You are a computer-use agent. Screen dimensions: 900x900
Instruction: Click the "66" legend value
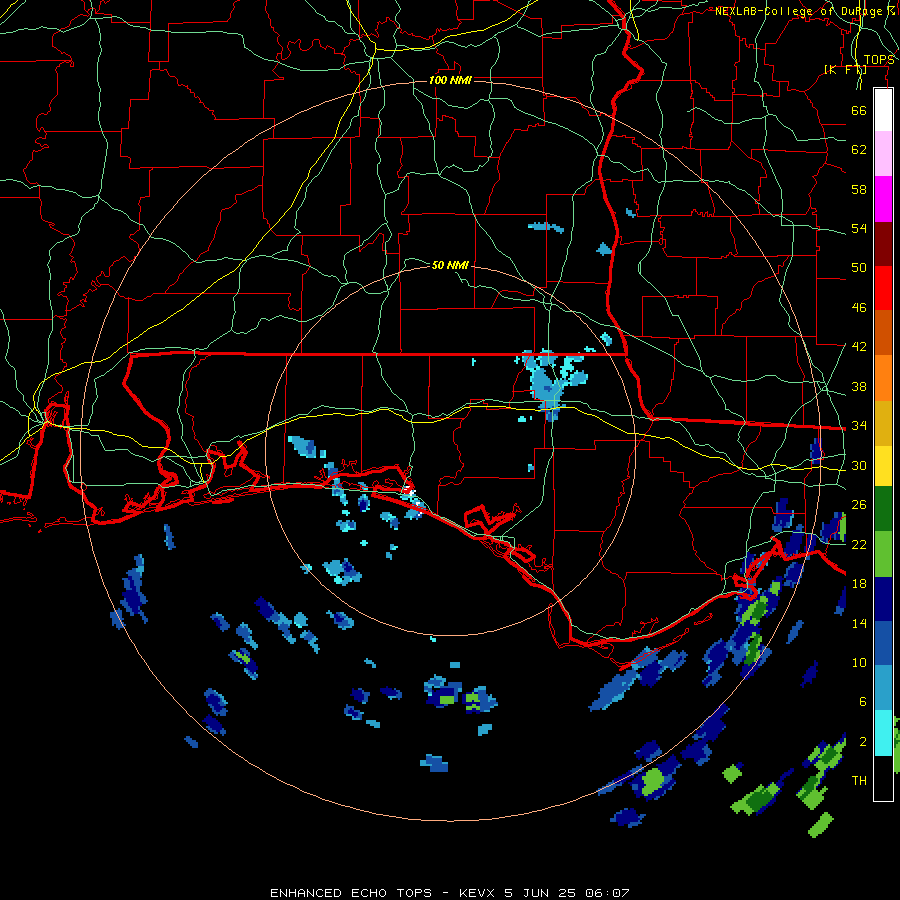tap(859, 110)
